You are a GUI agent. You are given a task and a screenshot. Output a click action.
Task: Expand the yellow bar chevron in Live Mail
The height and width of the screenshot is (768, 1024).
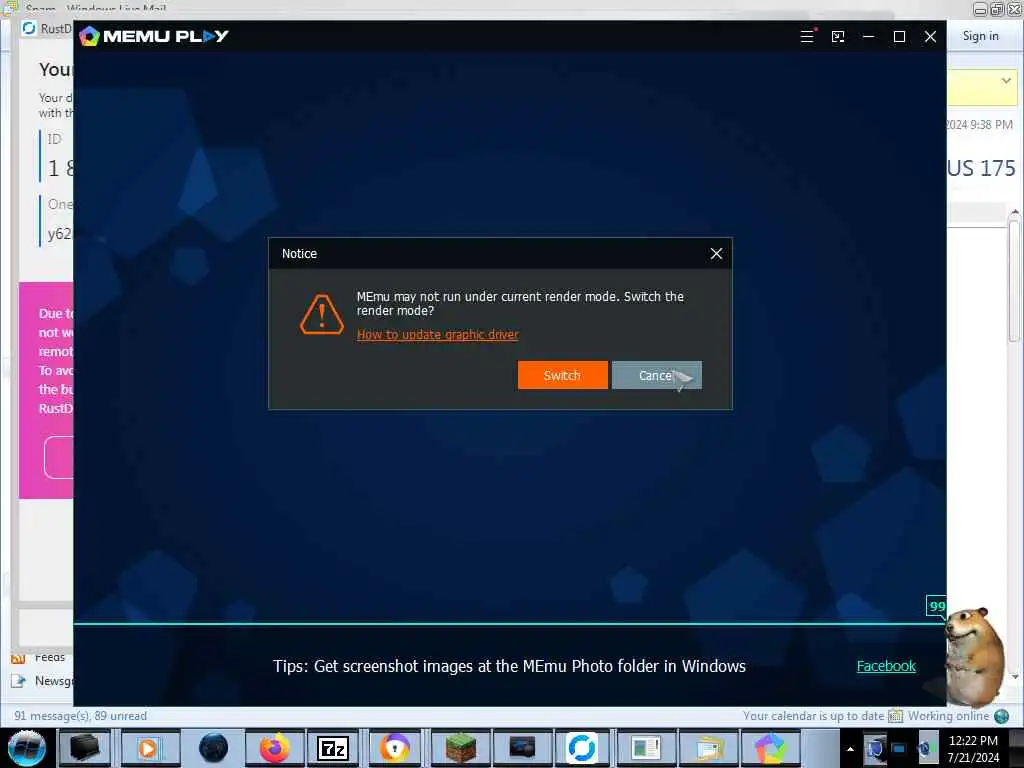(1006, 81)
